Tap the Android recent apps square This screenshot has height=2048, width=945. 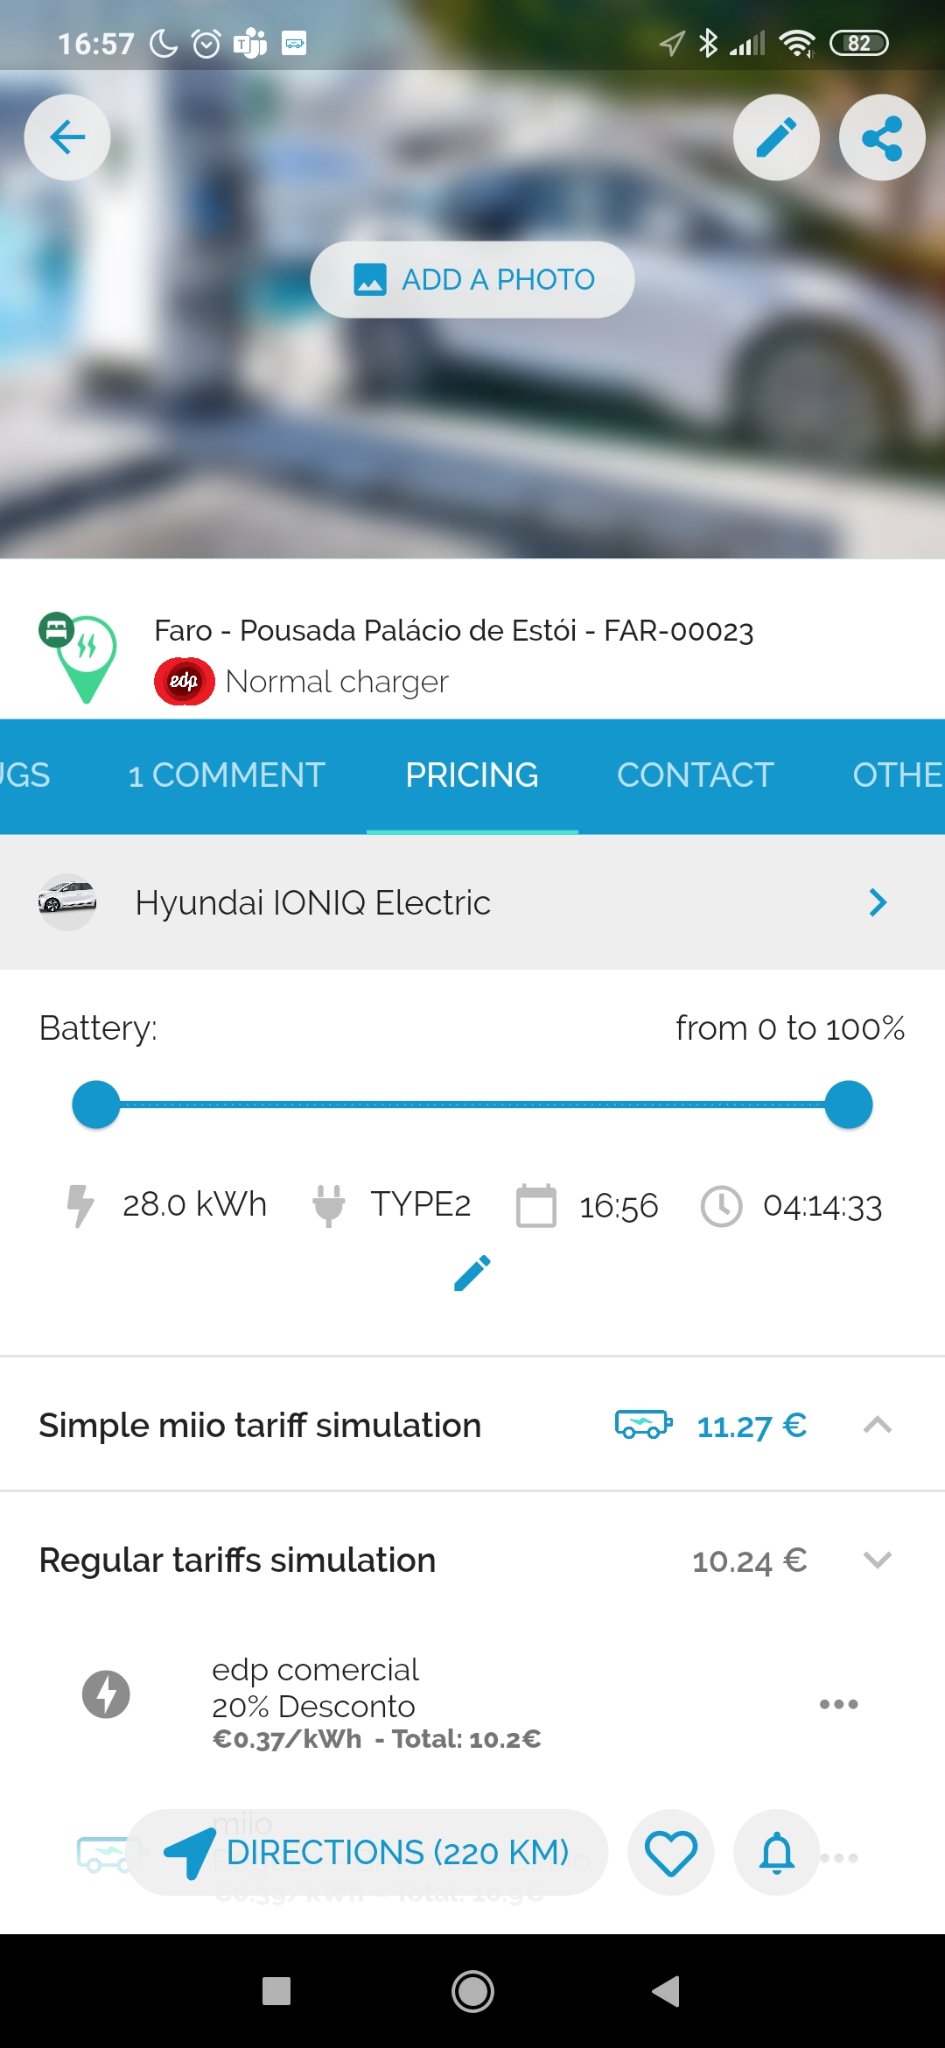click(x=276, y=1991)
